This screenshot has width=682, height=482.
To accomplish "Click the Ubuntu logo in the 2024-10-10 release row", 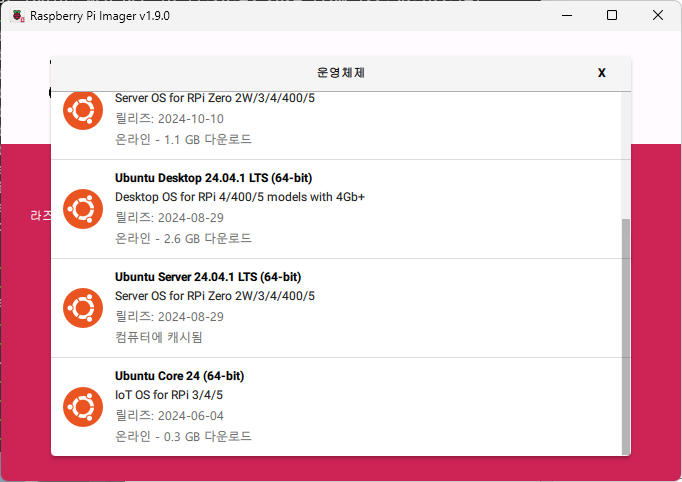I will [83, 110].
